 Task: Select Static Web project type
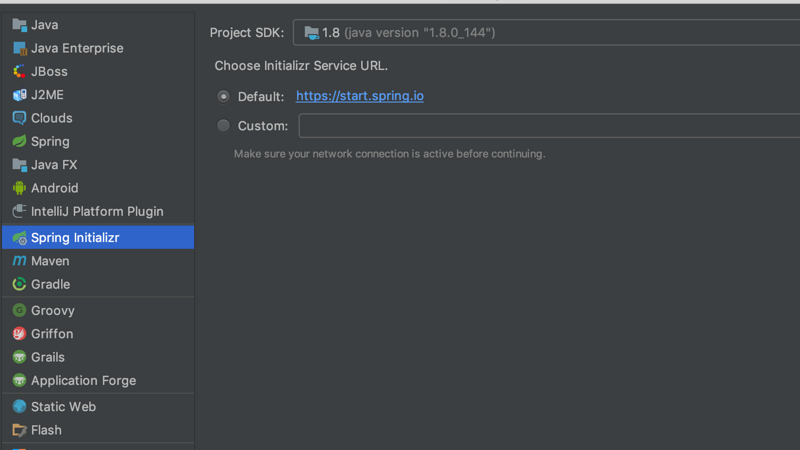pyautogui.click(x=63, y=407)
